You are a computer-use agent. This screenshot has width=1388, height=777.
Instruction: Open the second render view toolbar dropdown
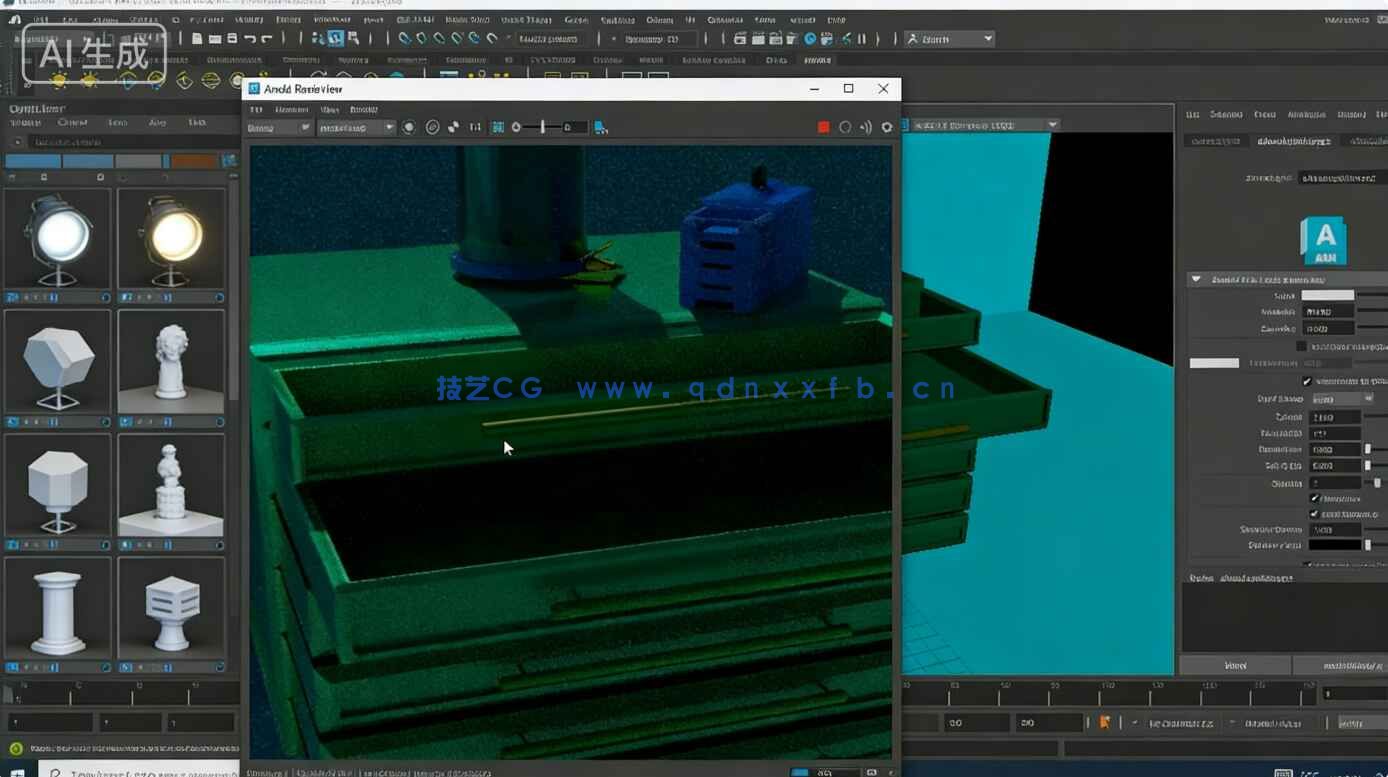point(356,127)
